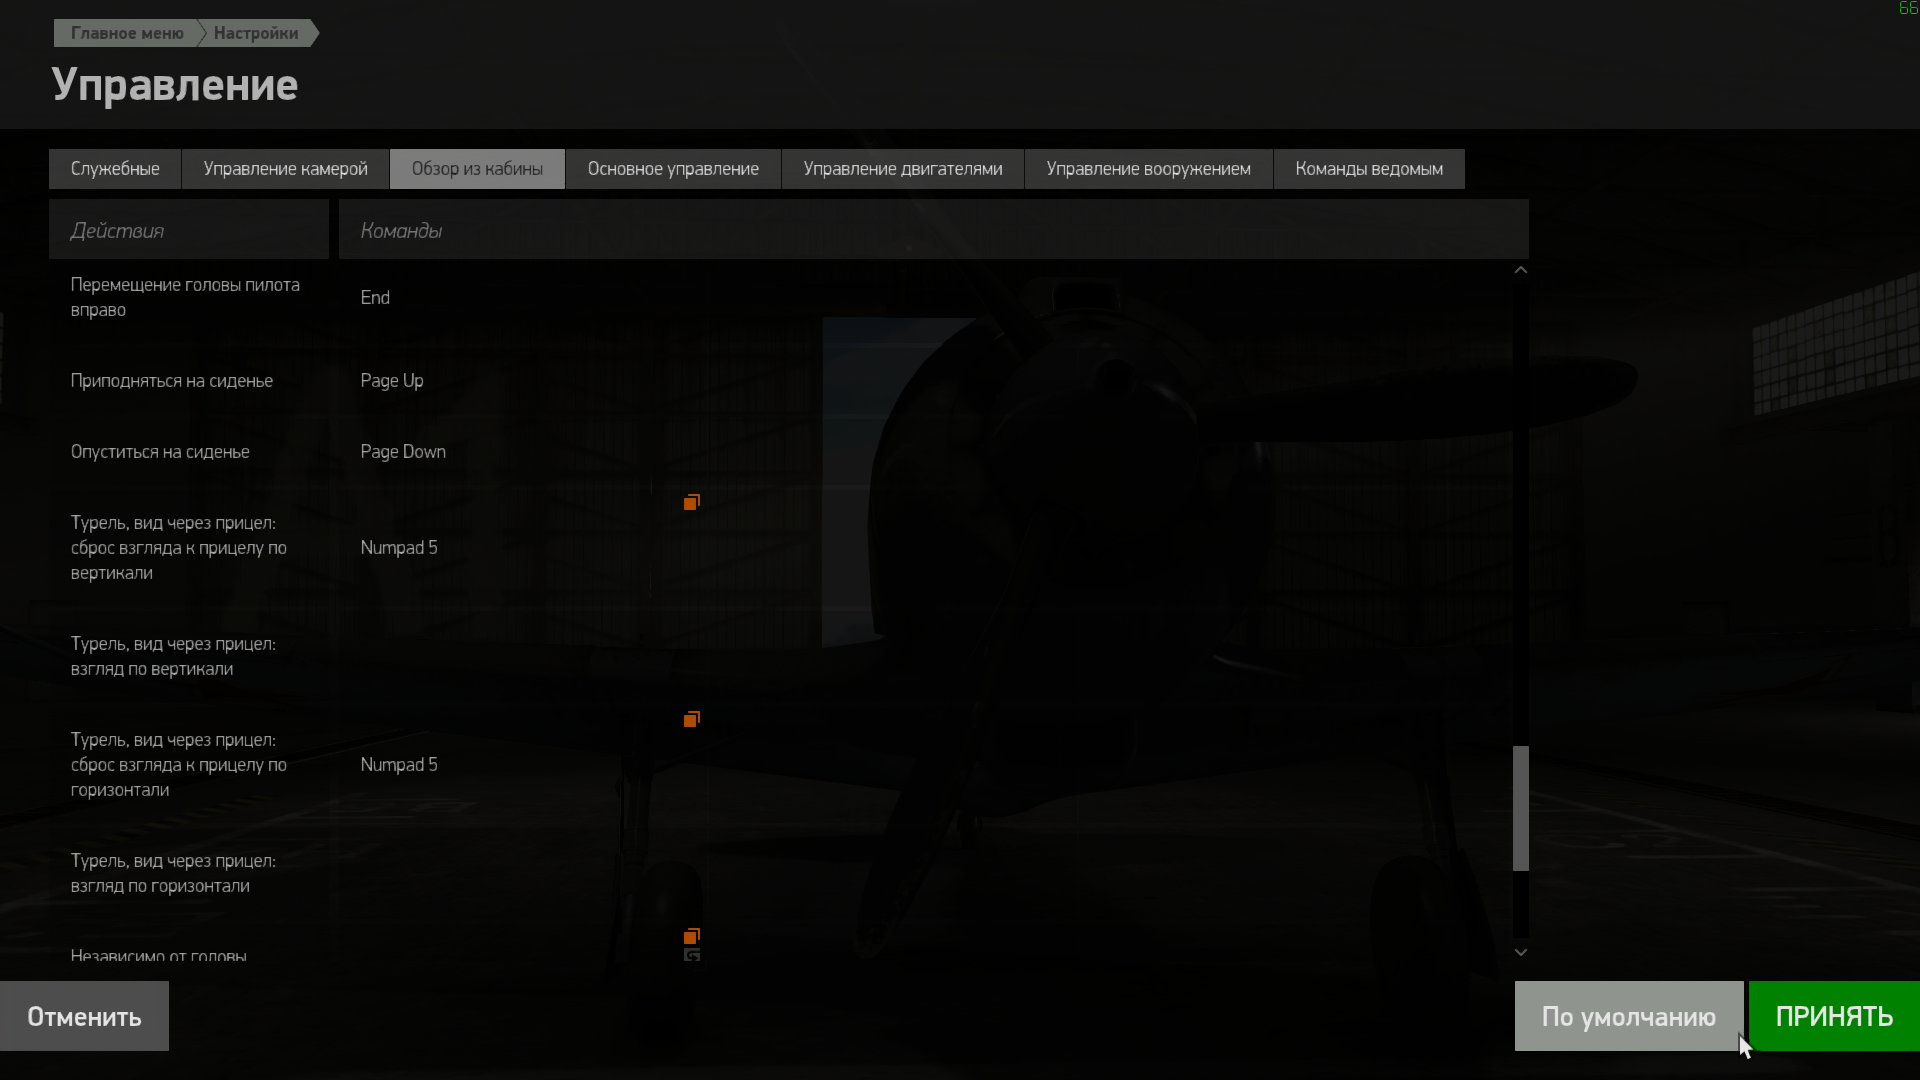Click orange conflict icon above horizontal sight reset row
Screen dimensions: 1920x1080
tap(691, 719)
